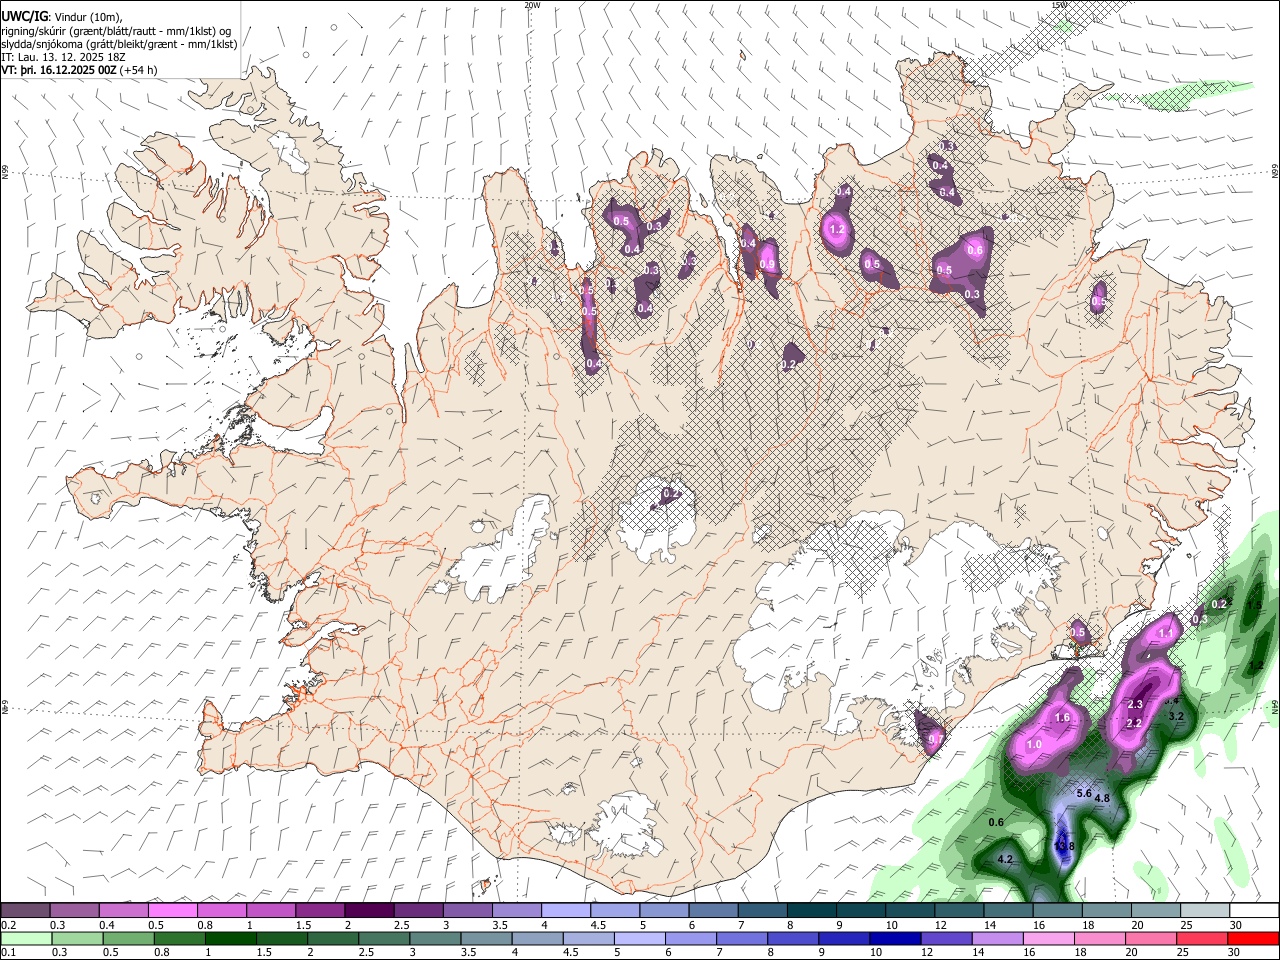The height and width of the screenshot is (960, 1280).
Task: Click the '0.1' label in the lower legend
Action: click(x=7, y=952)
